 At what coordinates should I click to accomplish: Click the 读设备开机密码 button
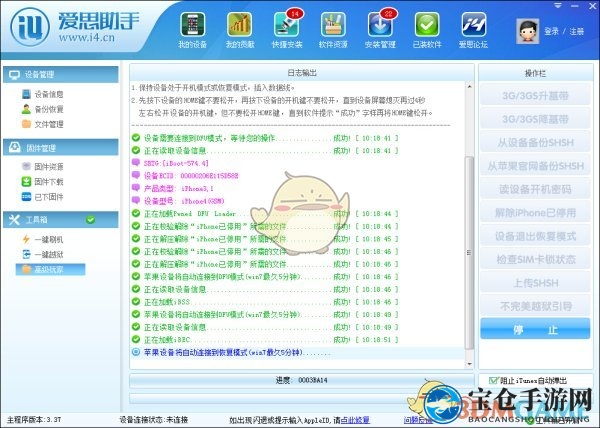click(x=535, y=189)
